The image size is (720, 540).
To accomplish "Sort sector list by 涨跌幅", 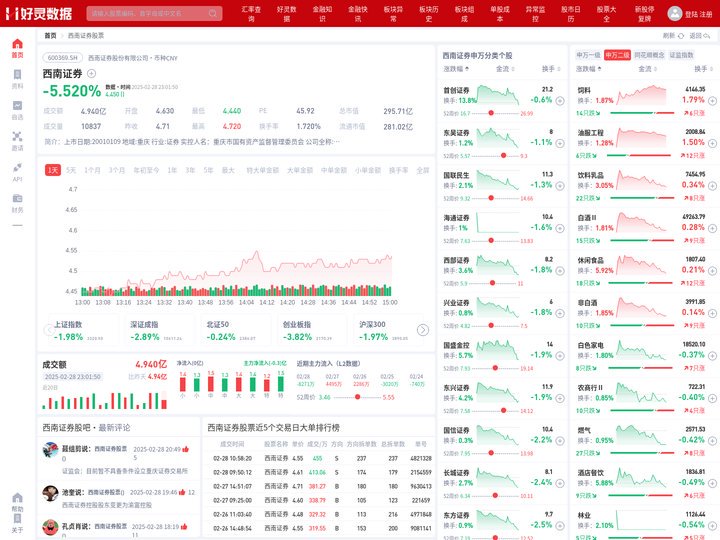I will 589,69.
